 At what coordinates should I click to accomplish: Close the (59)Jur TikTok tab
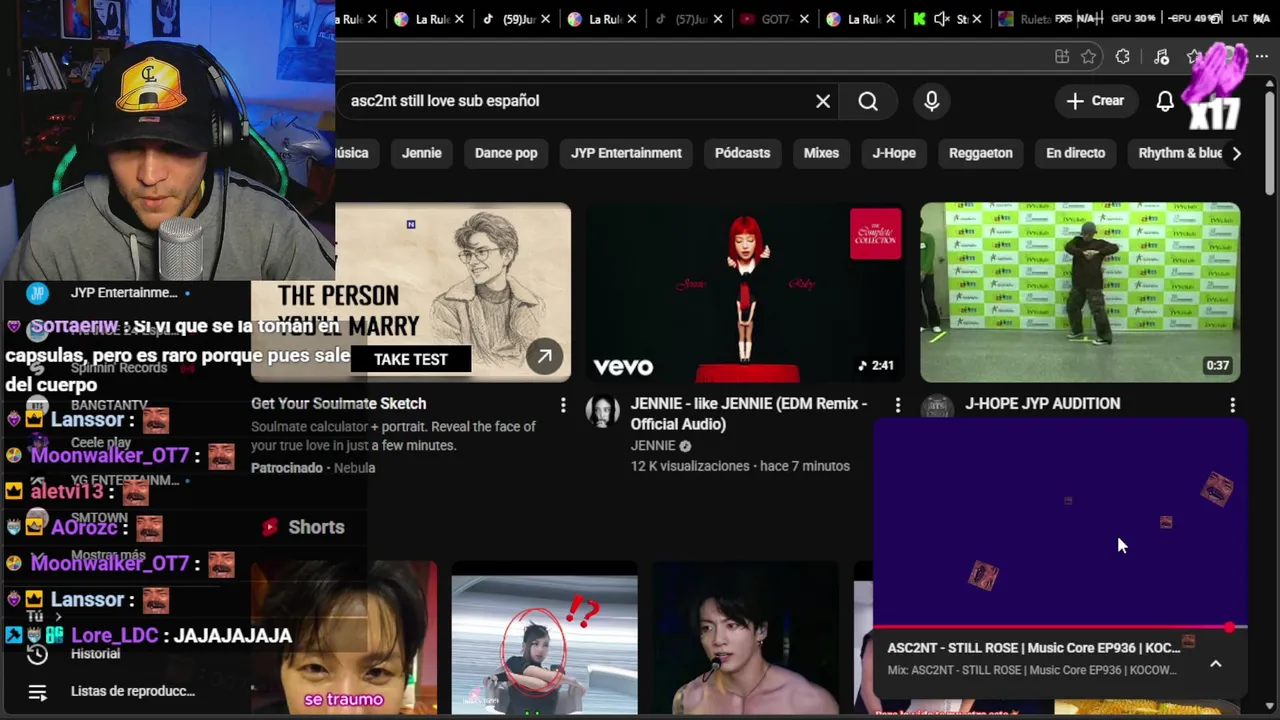546,19
